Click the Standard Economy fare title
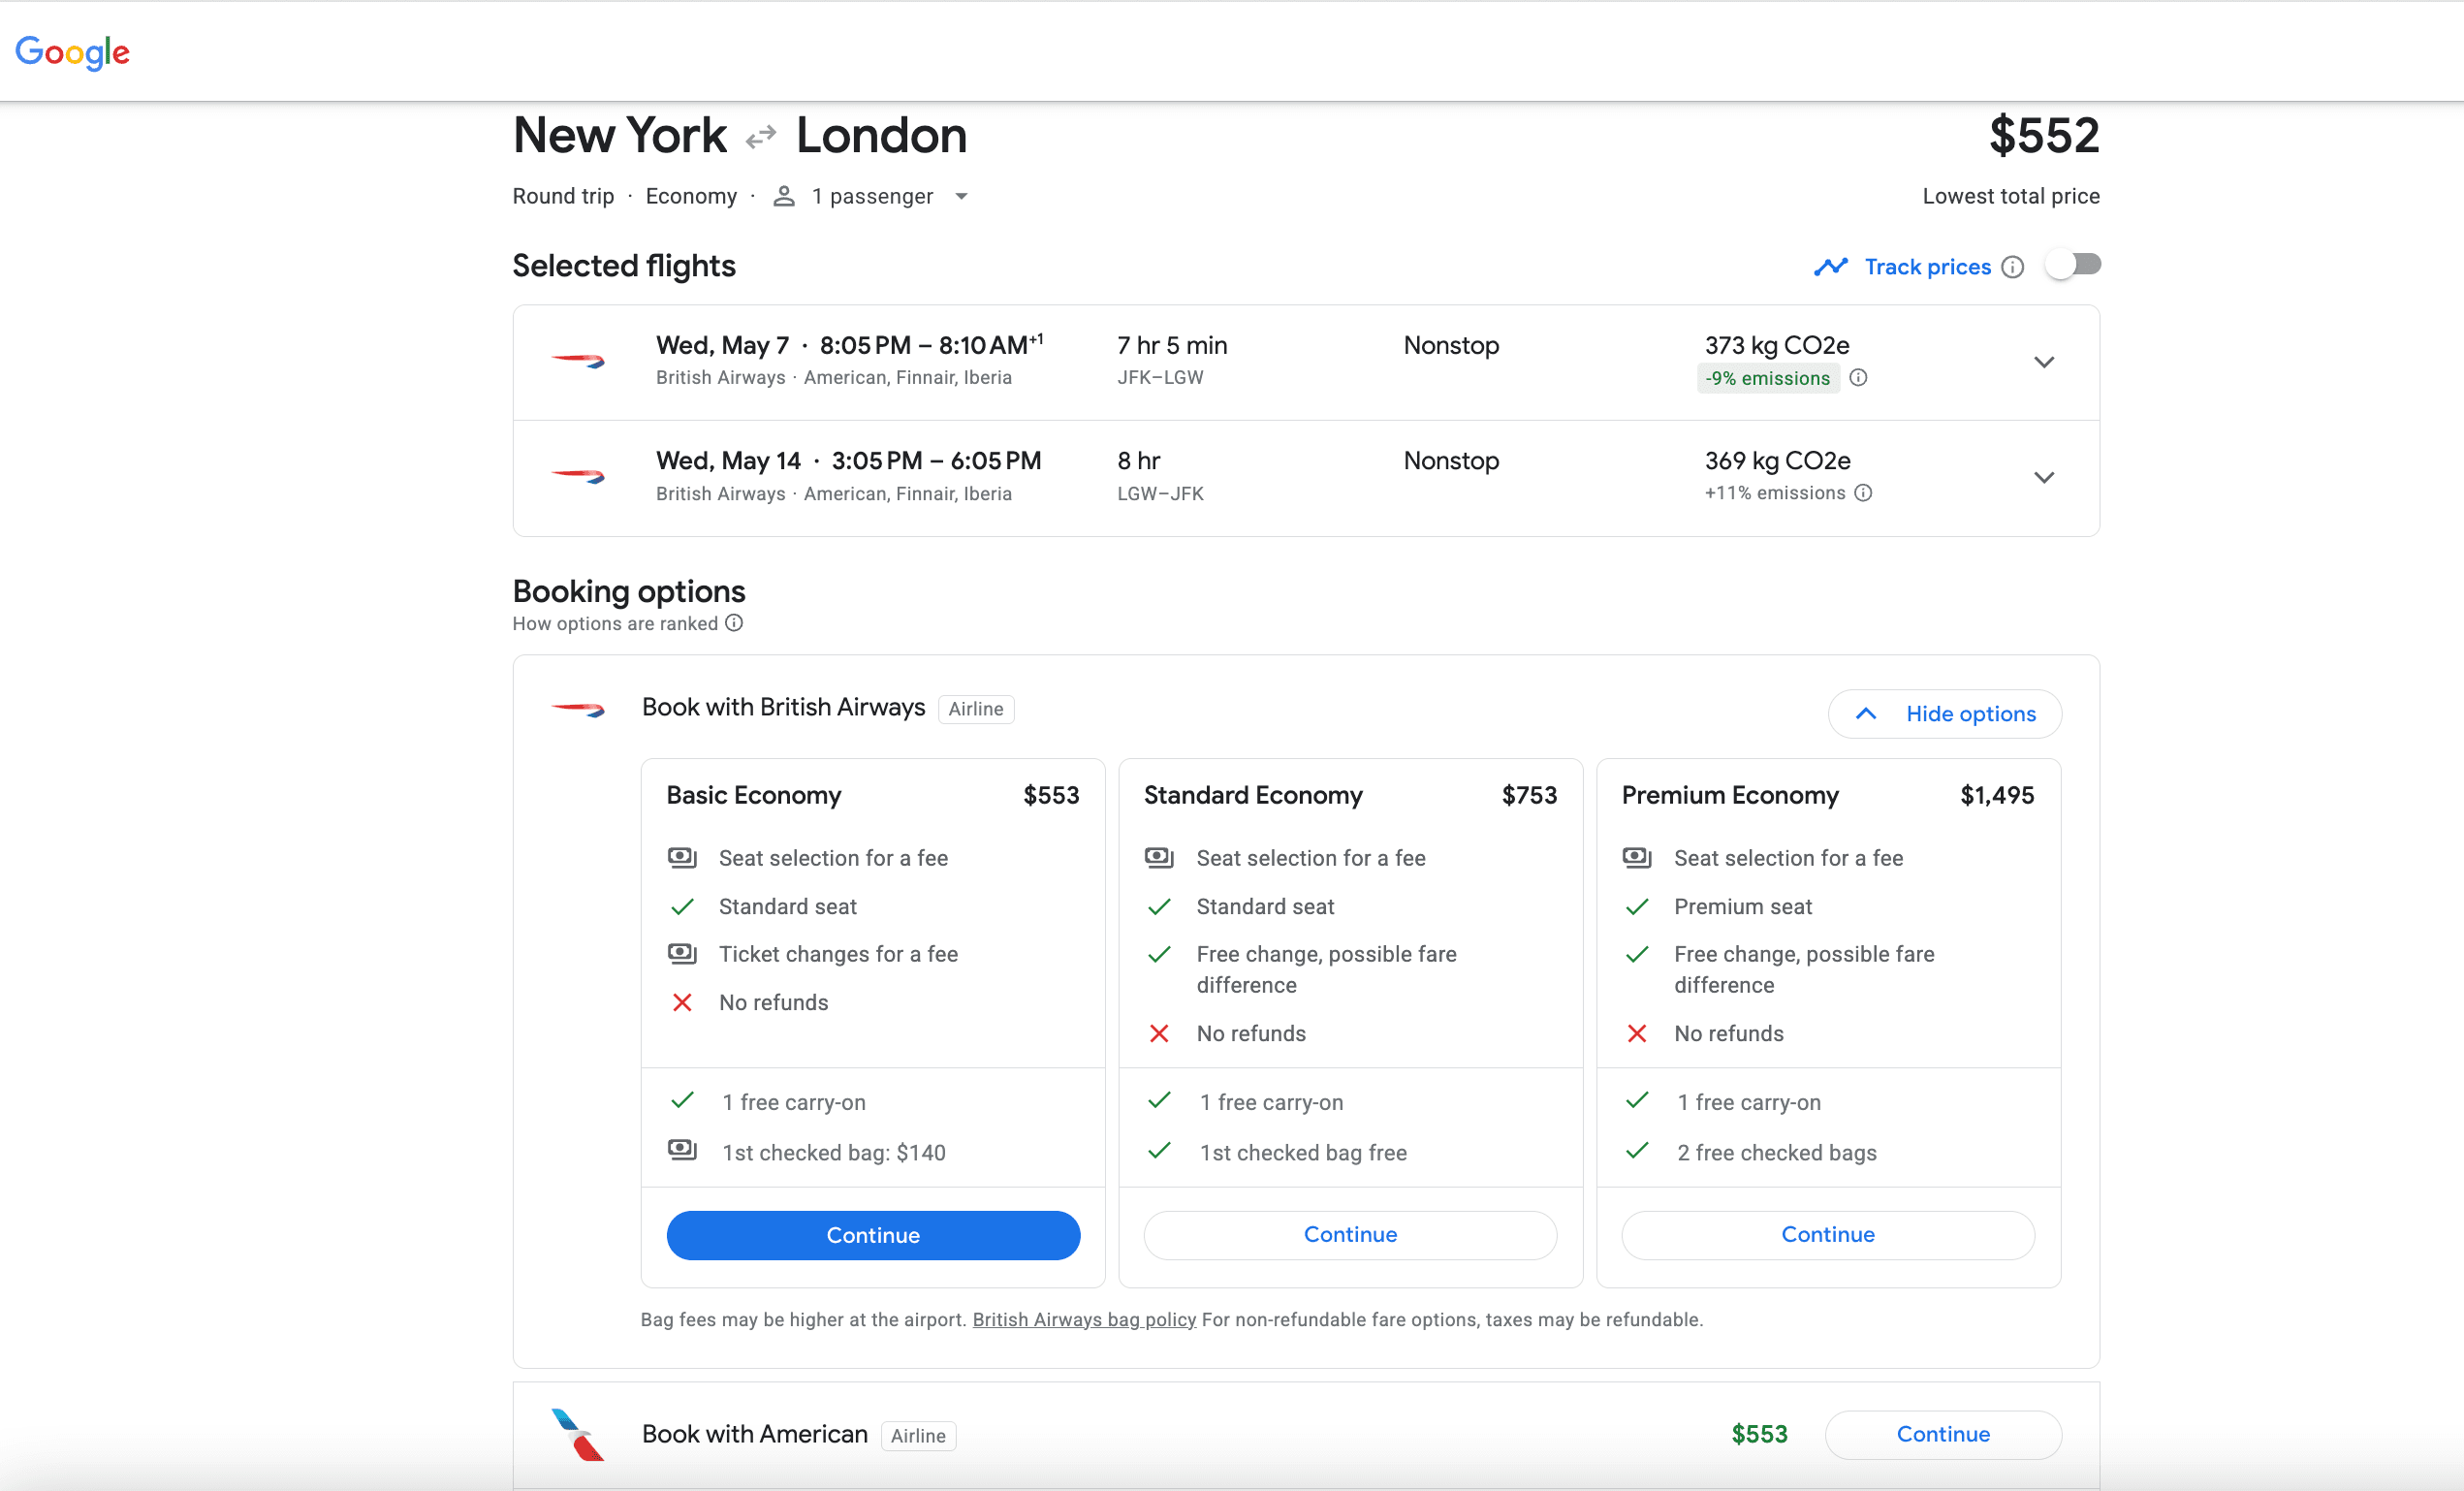This screenshot has height=1491, width=2464. click(1253, 795)
